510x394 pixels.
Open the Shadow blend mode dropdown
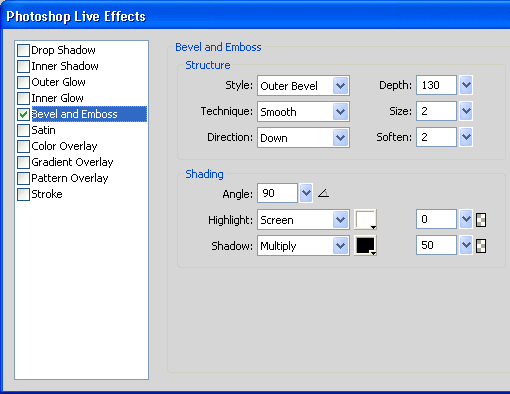(x=303, y=246)
